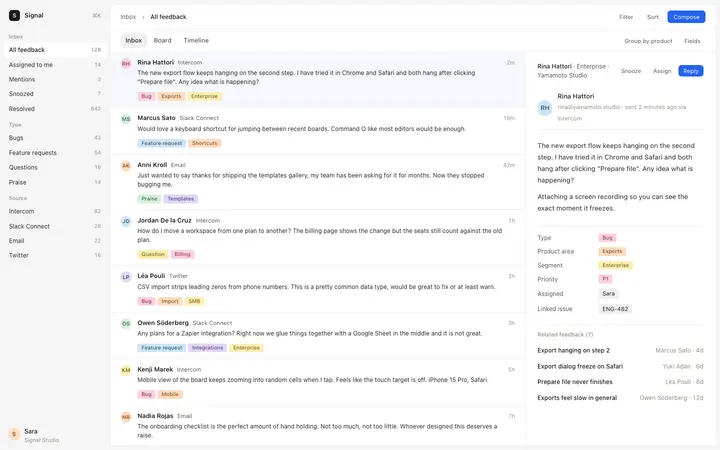Screen dimensions: 720x450
Task: Open related feedback Prepare file never finishes
Action: point(620,382)
